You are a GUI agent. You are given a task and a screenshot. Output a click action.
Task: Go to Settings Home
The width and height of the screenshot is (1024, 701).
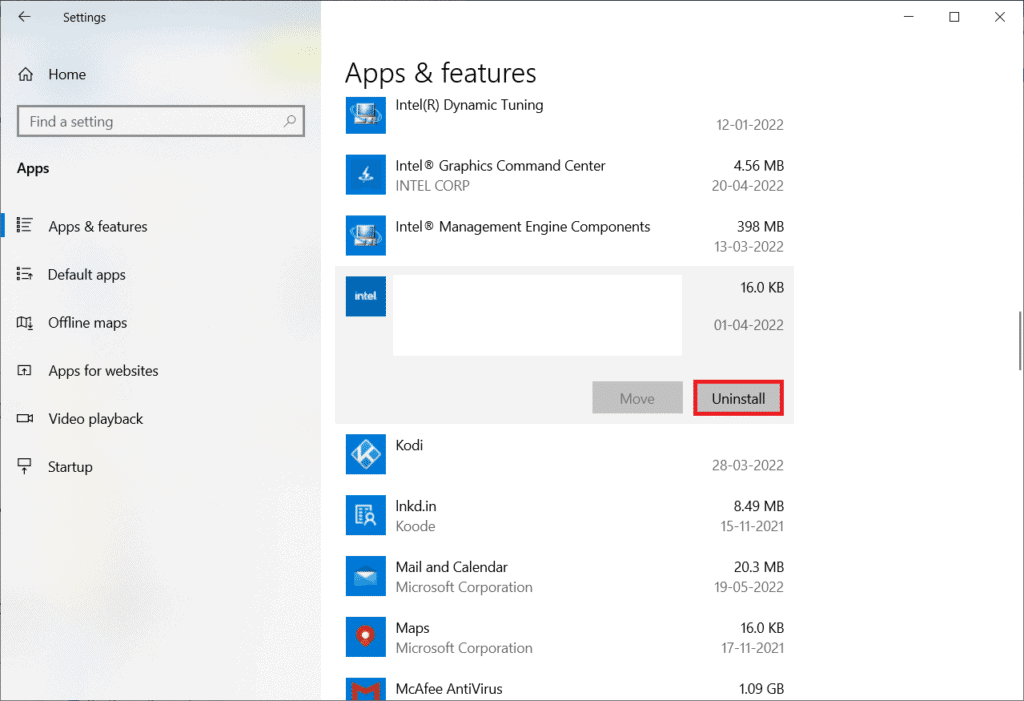tap(67, 74)
